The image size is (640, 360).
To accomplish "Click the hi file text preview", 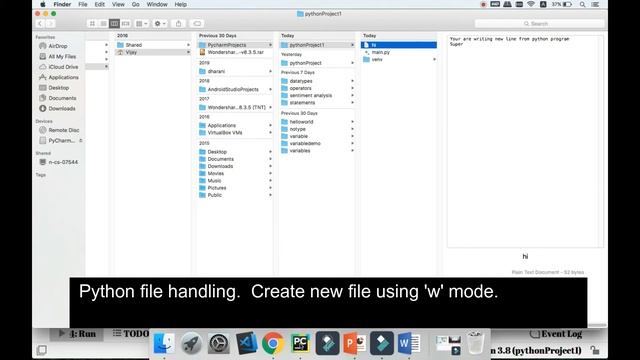I will [x=525, y=141].
